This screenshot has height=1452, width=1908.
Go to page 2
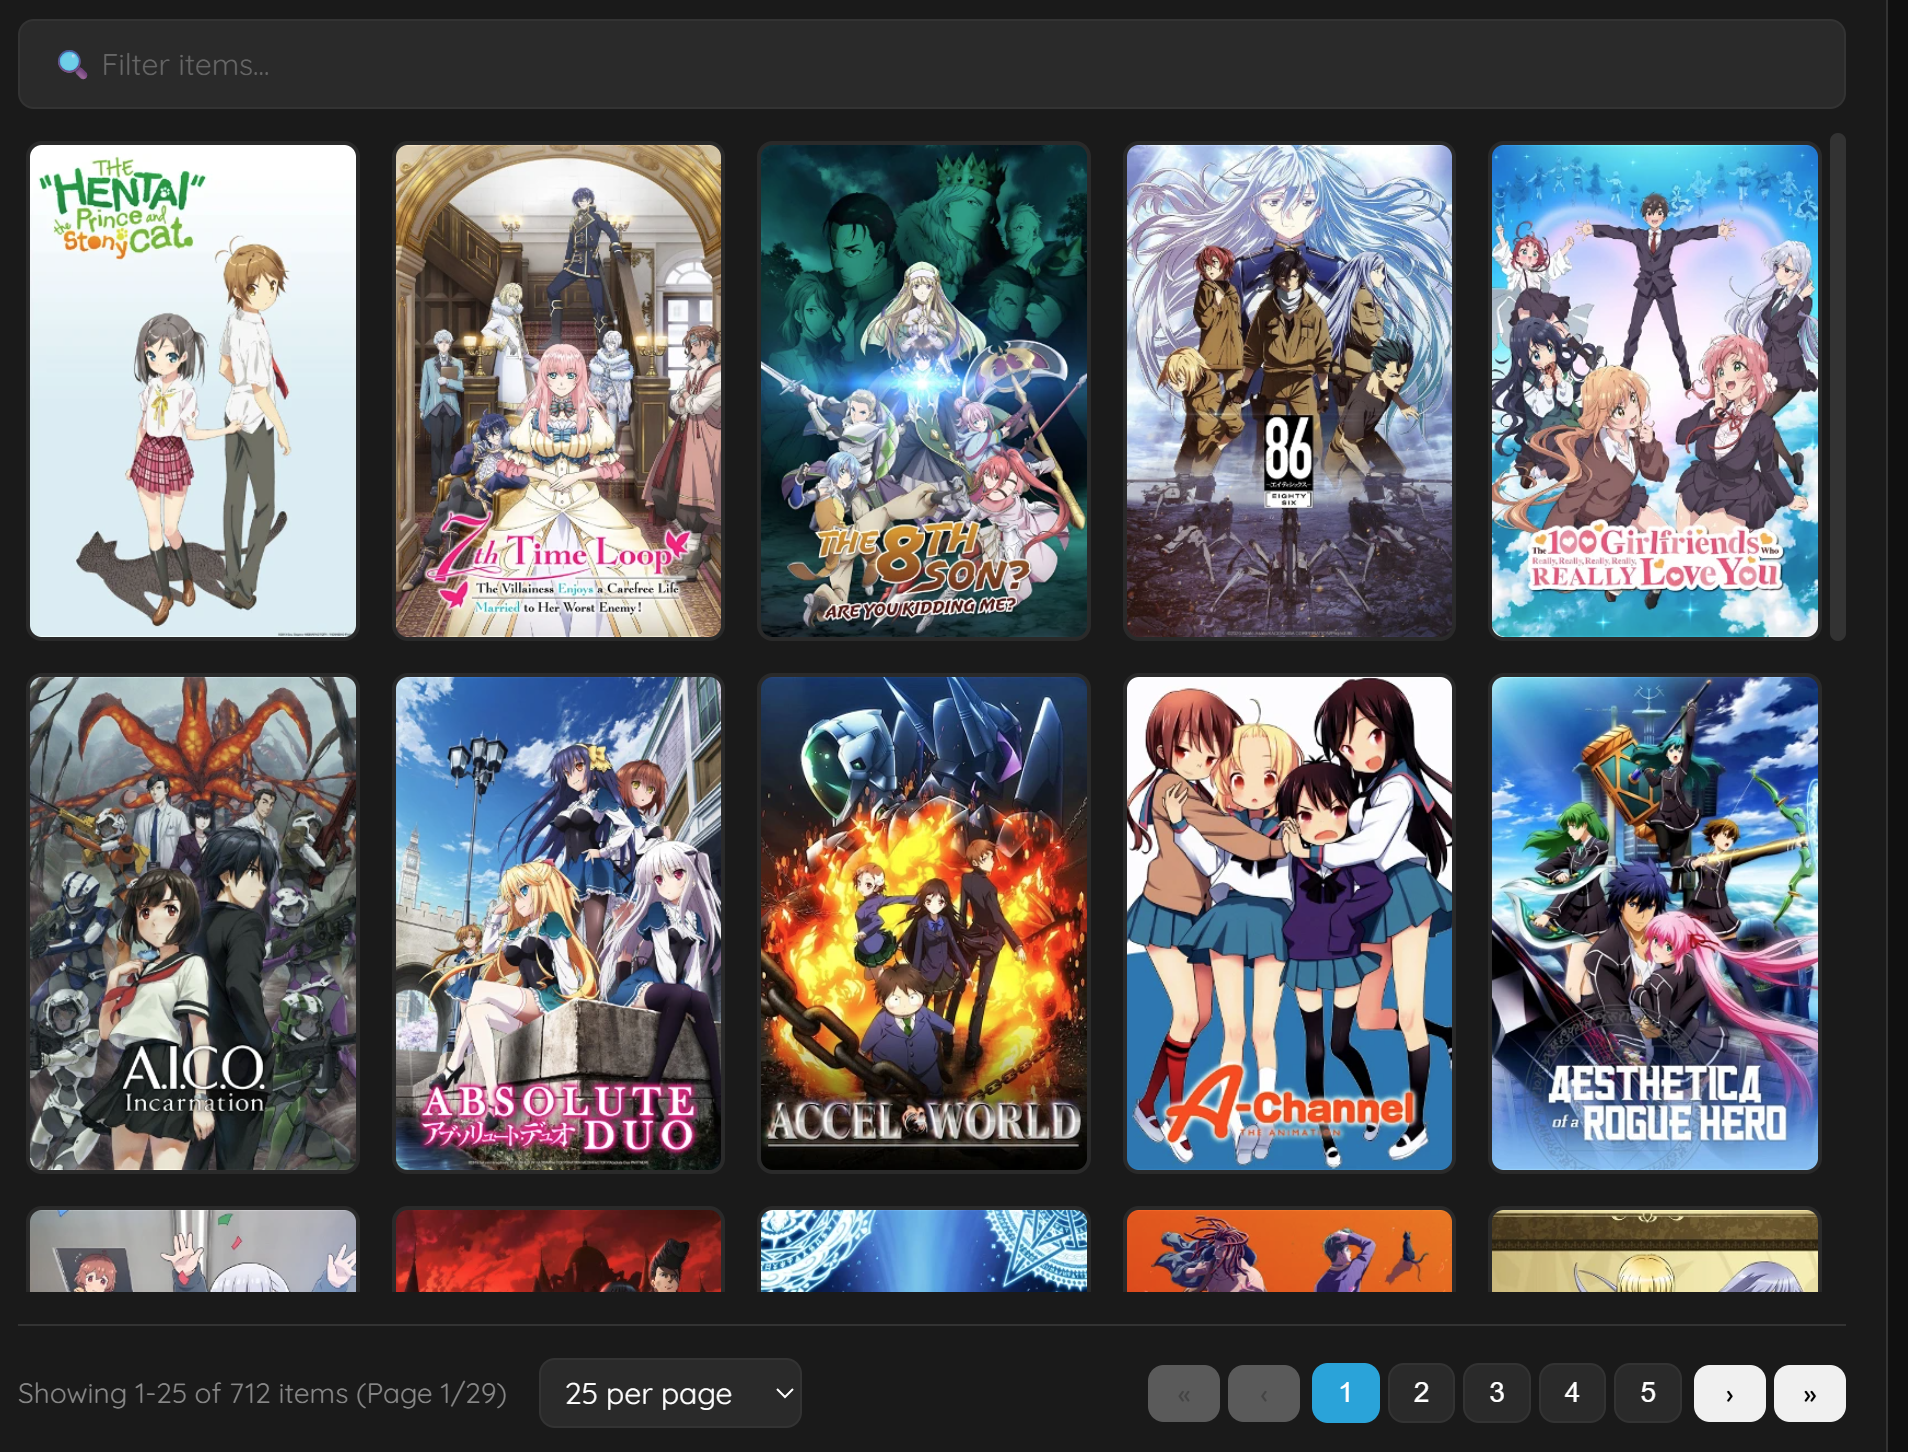pos(1421,1393)
